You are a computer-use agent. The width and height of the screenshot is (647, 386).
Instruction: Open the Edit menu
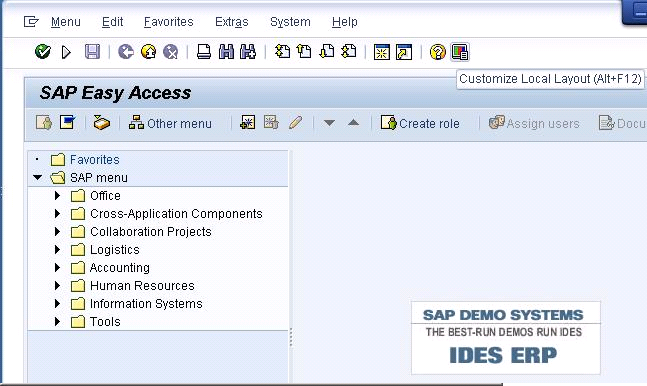pyautogui.click(x=112, y=22)
